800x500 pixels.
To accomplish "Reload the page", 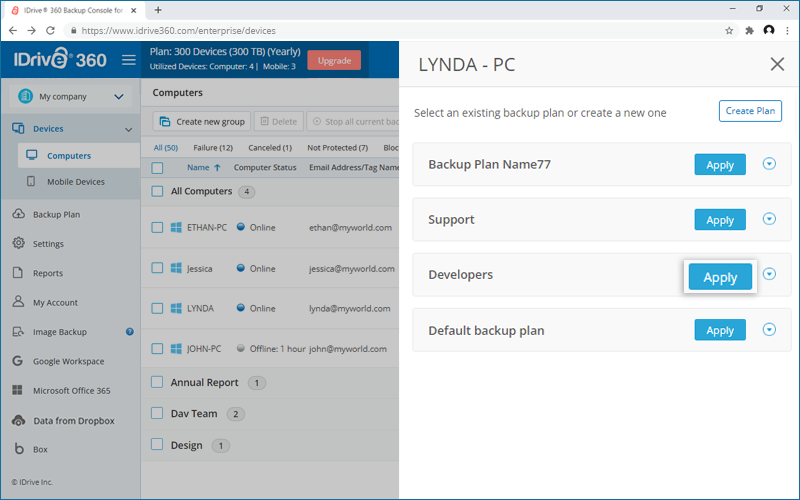I will click(x=50, y=31).
